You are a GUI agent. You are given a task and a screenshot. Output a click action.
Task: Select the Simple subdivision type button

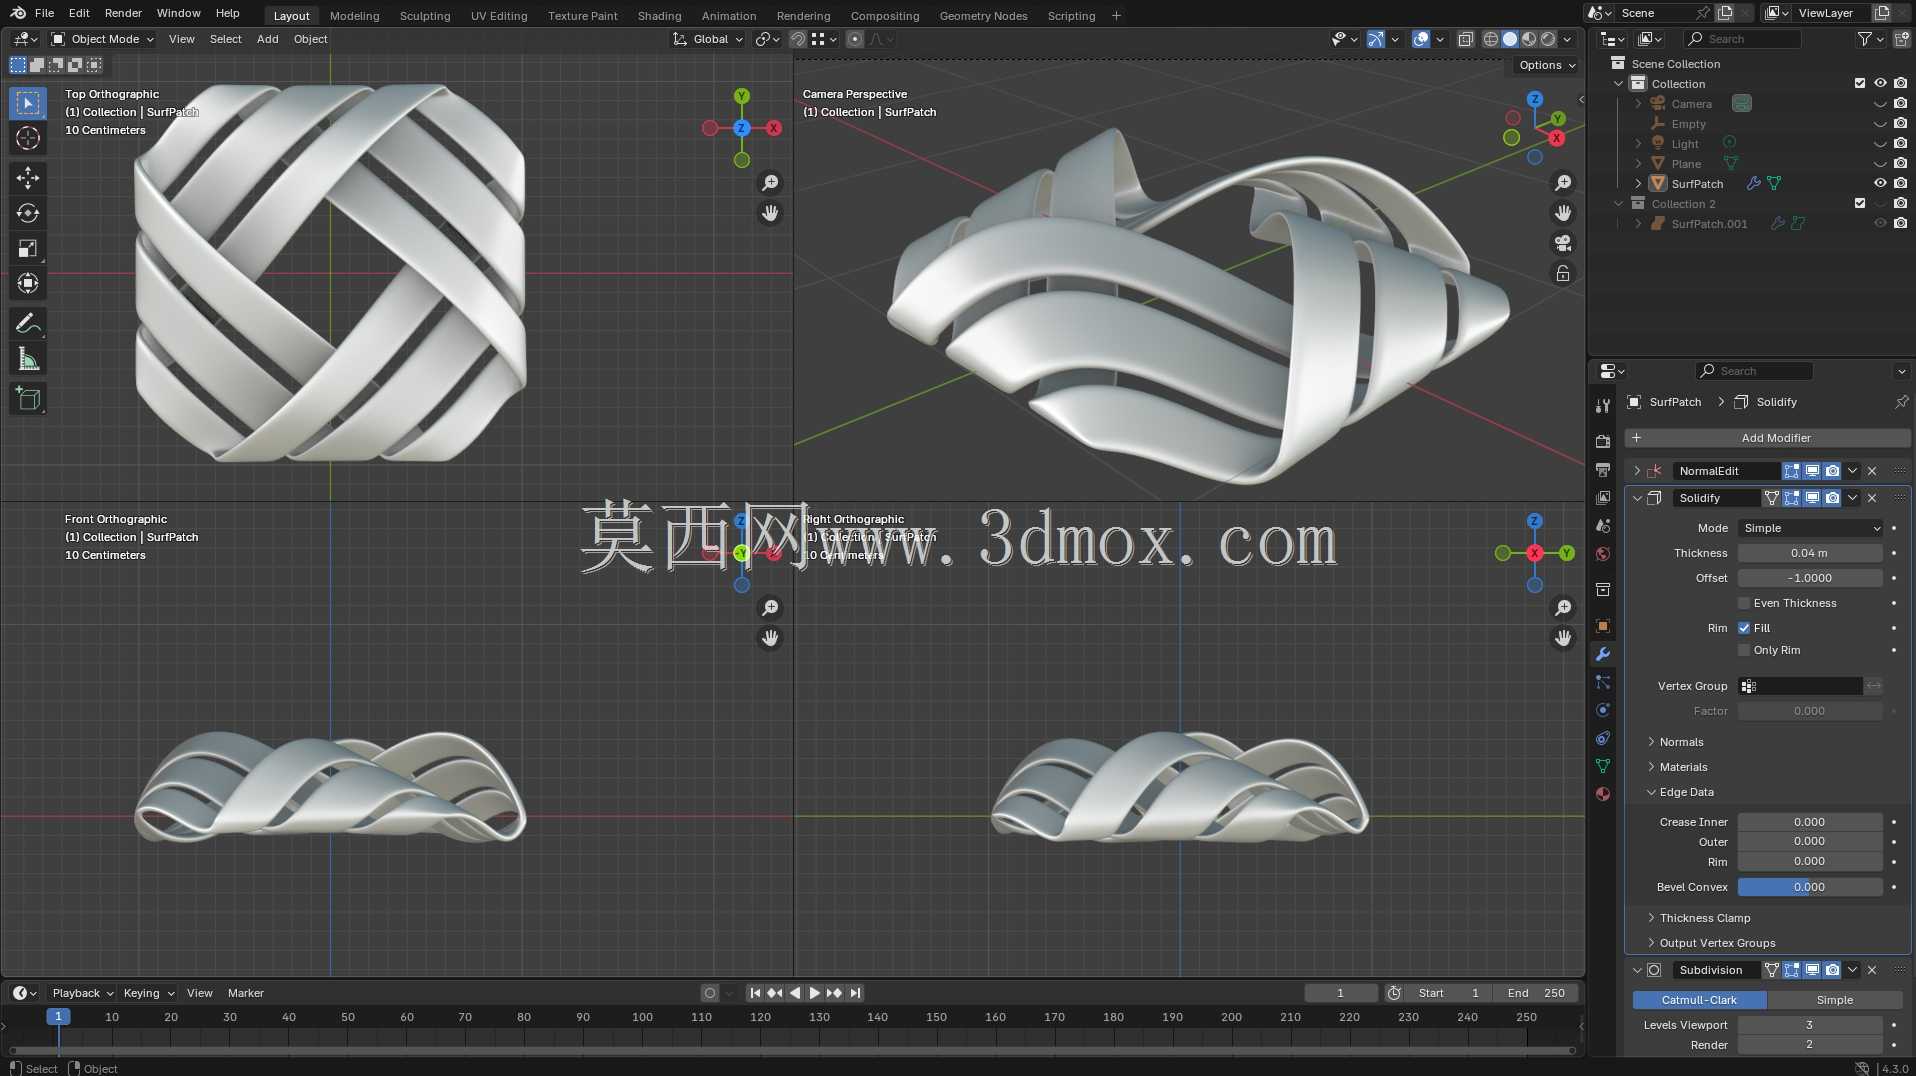pyautogui.click(x=1834, y=1000)
